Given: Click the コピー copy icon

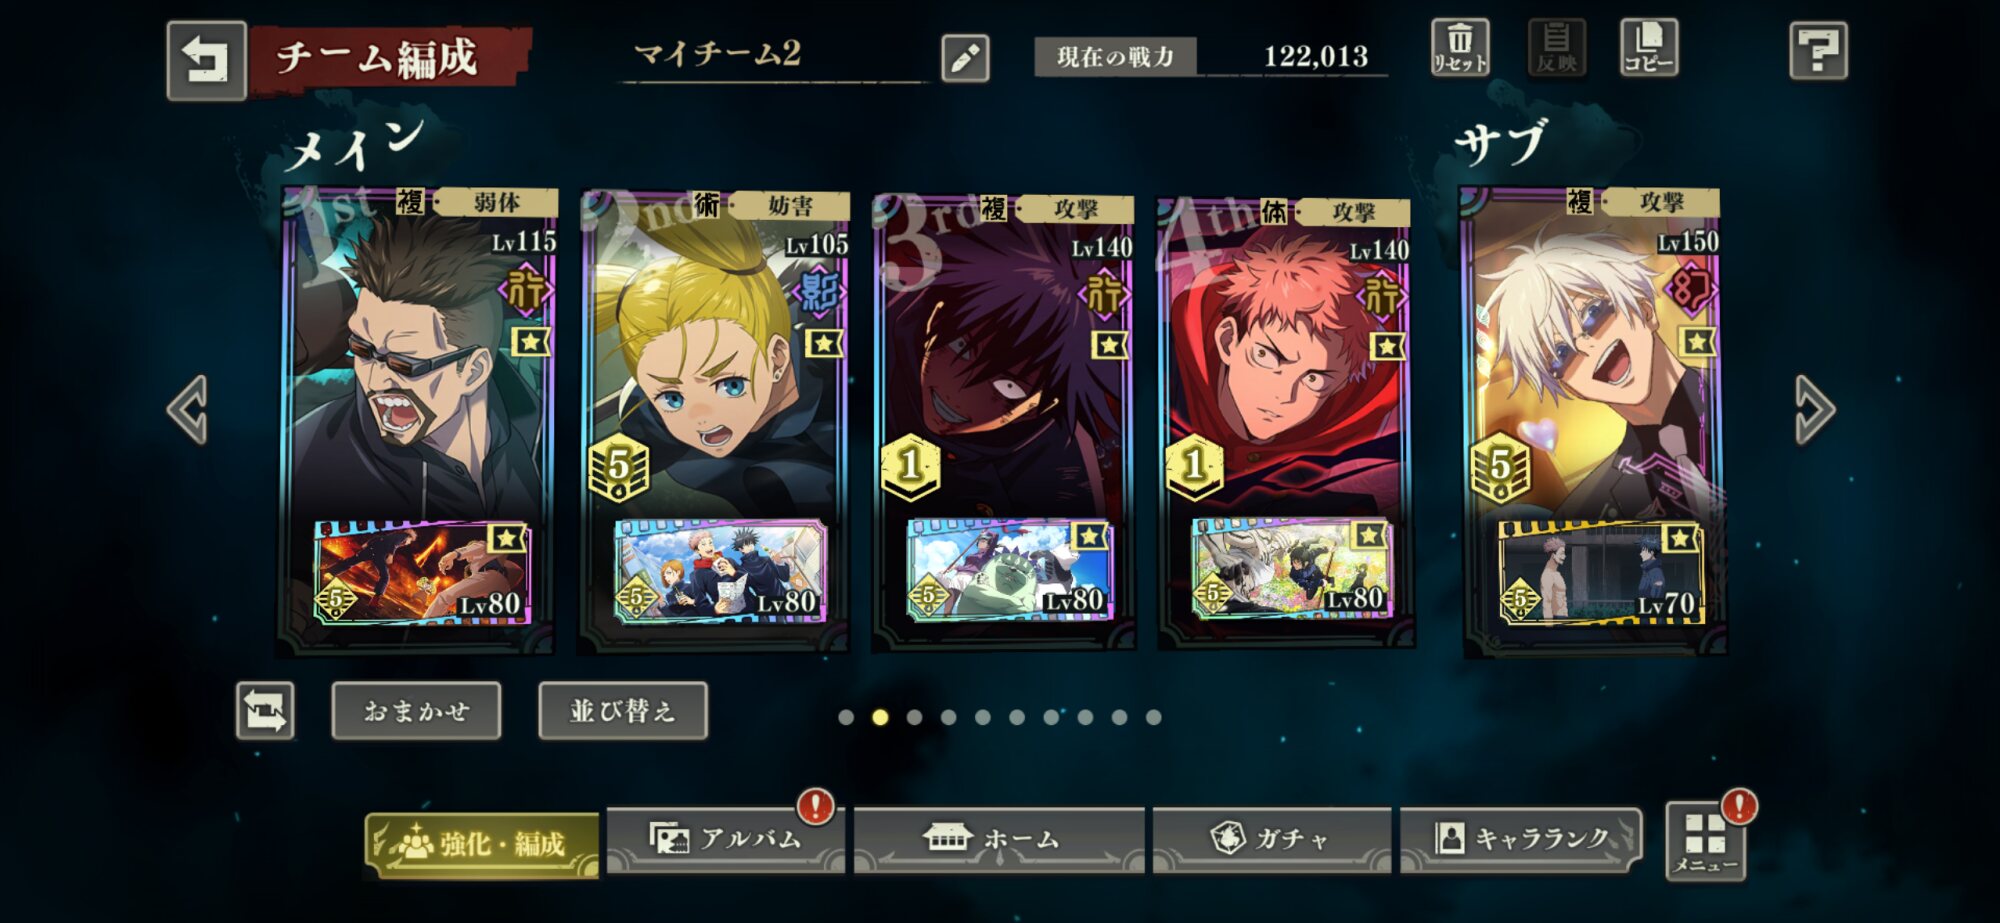Looking at the screenshot, I should point(1649,47).
